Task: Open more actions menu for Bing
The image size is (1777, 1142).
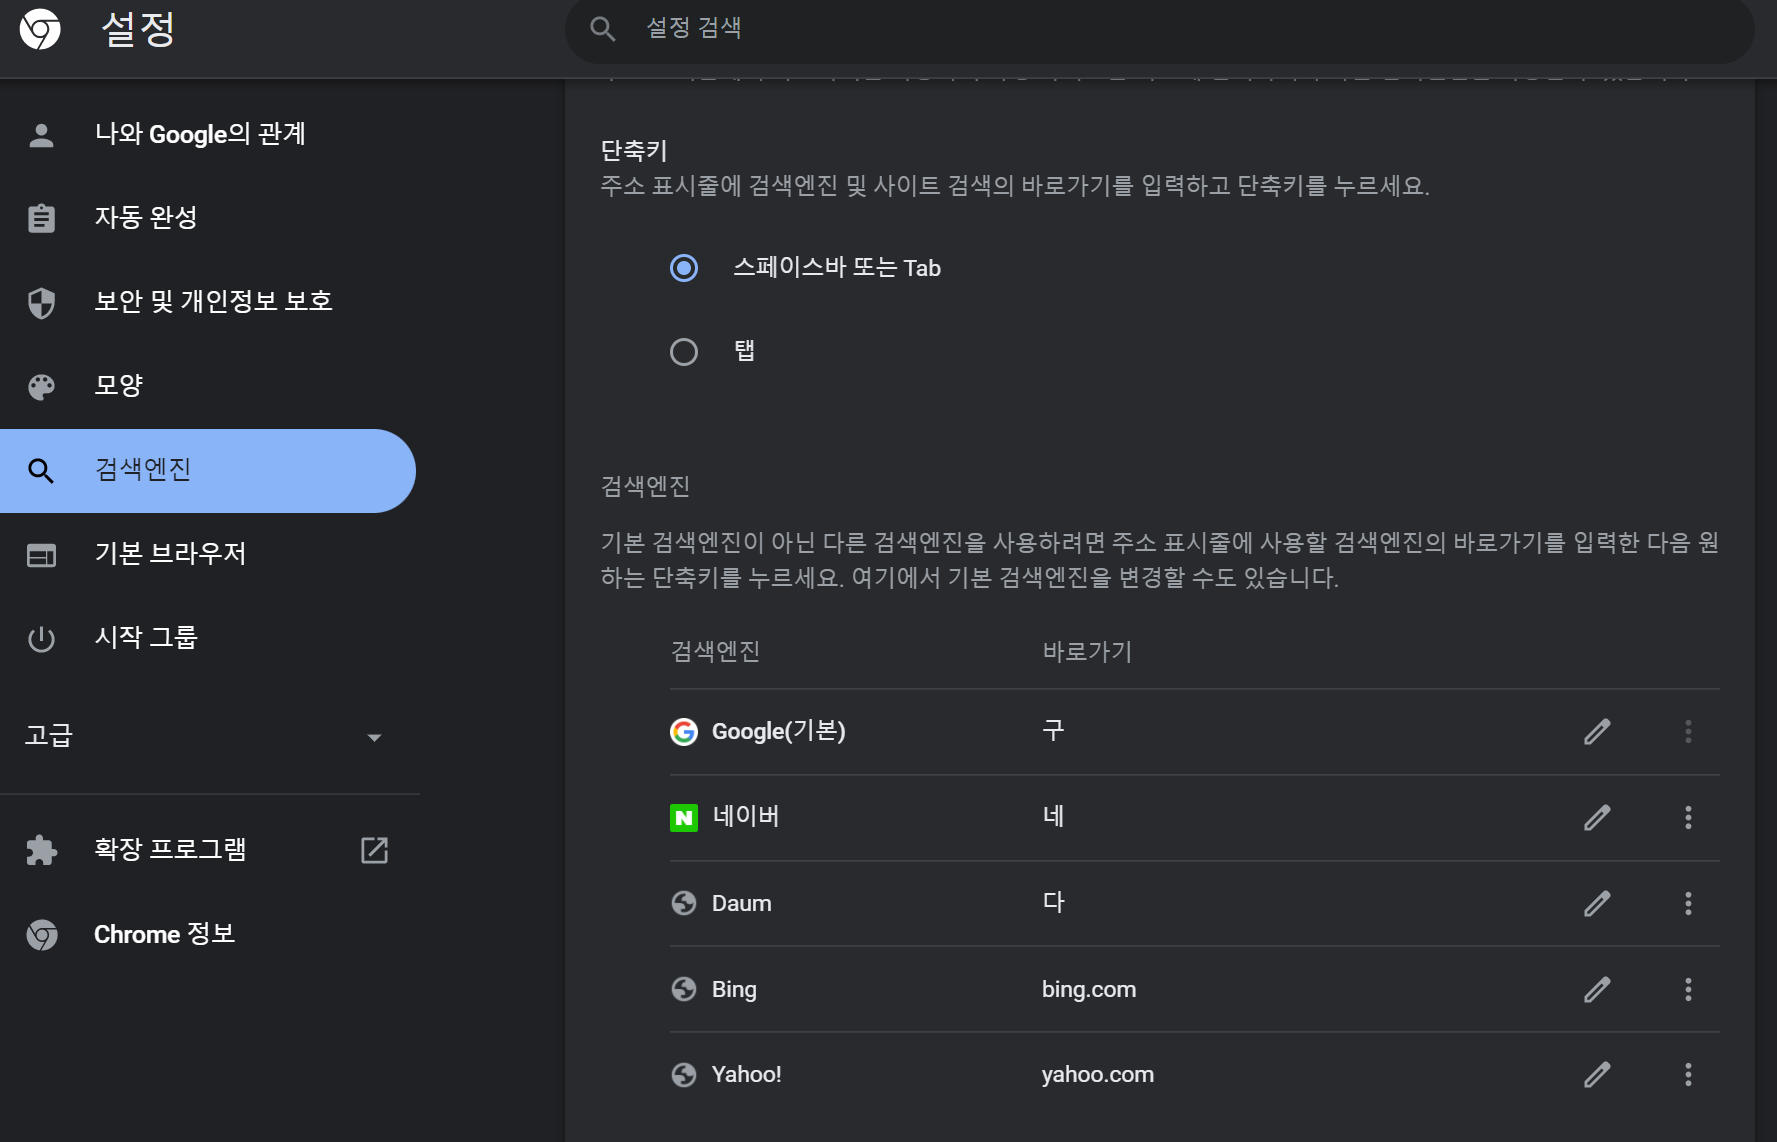Action: (x=1688, y=990)
